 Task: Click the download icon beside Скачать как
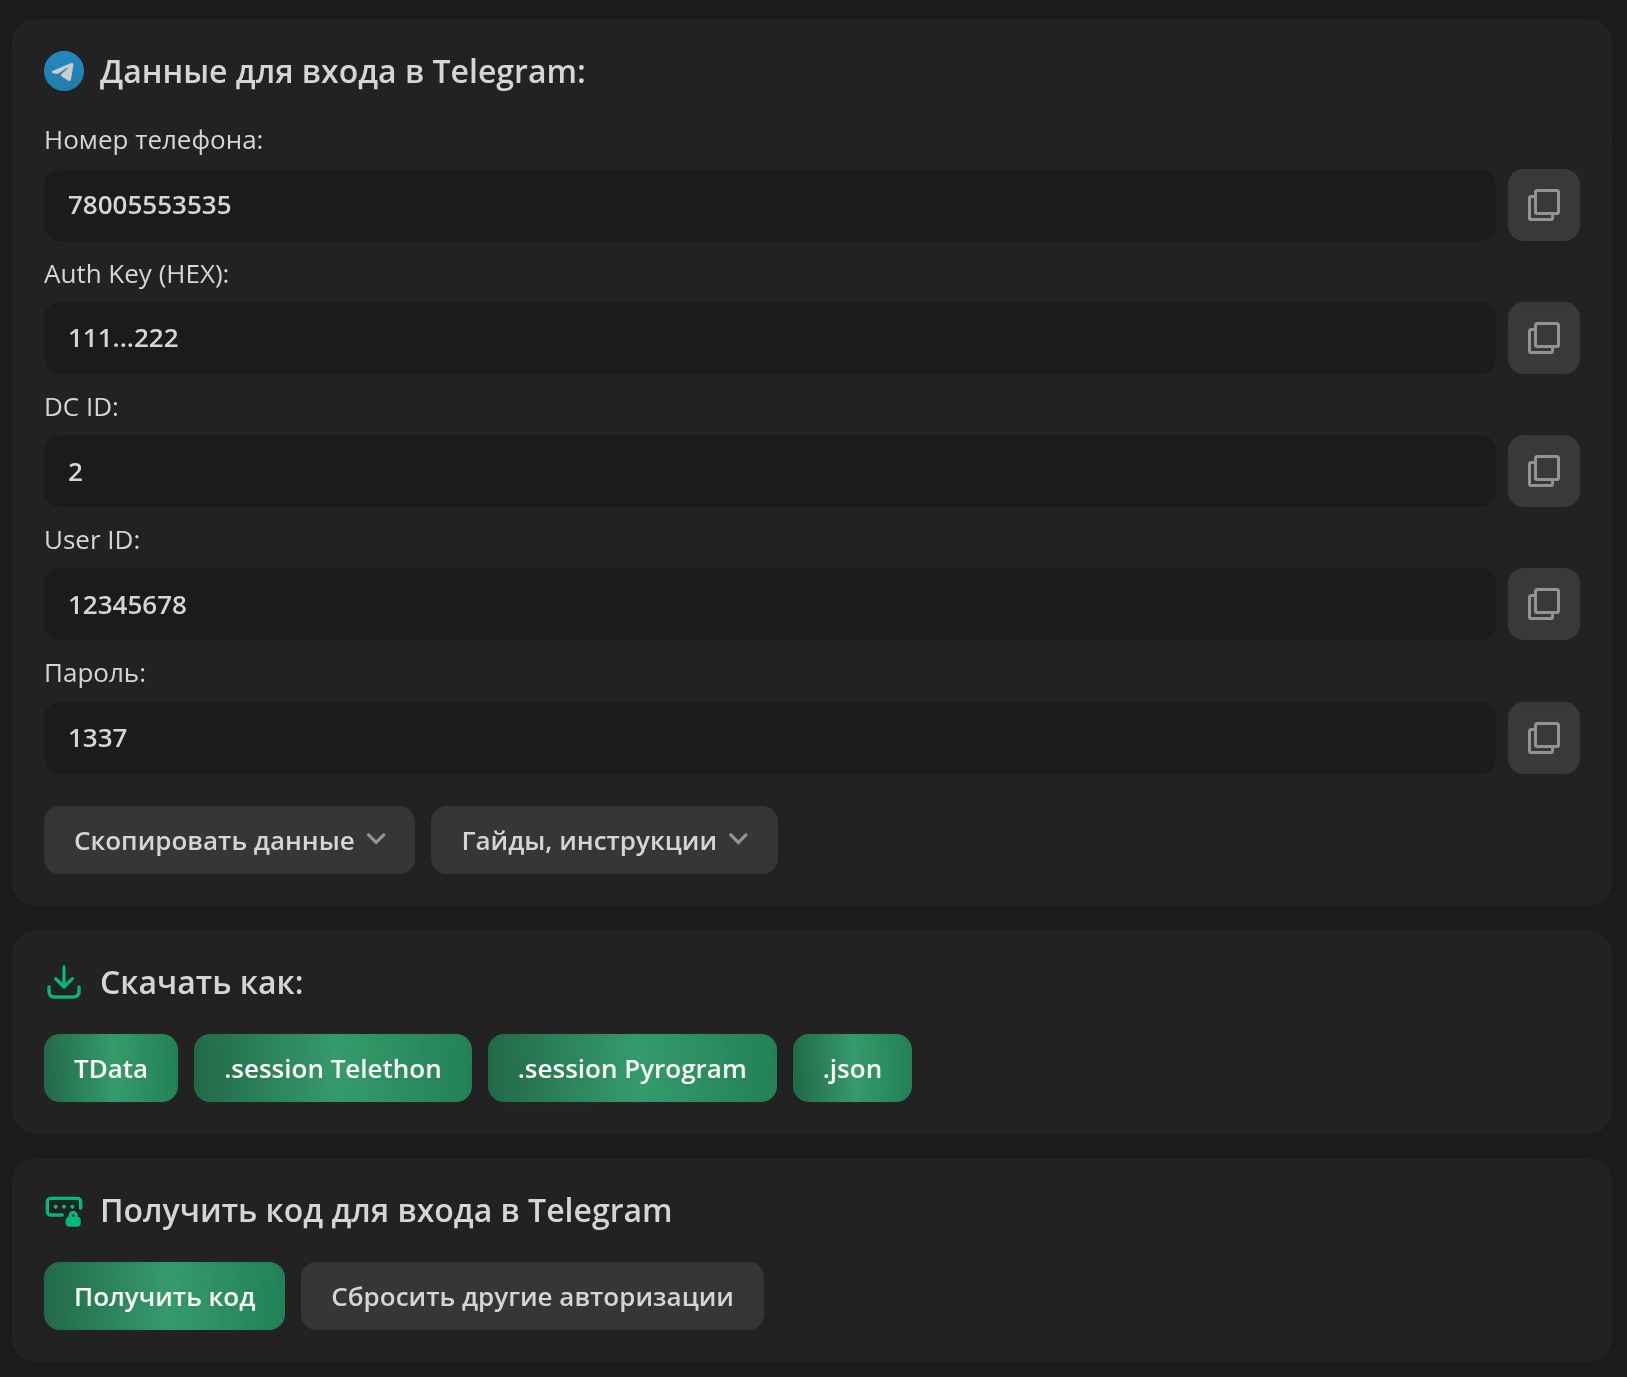point(64,982)
